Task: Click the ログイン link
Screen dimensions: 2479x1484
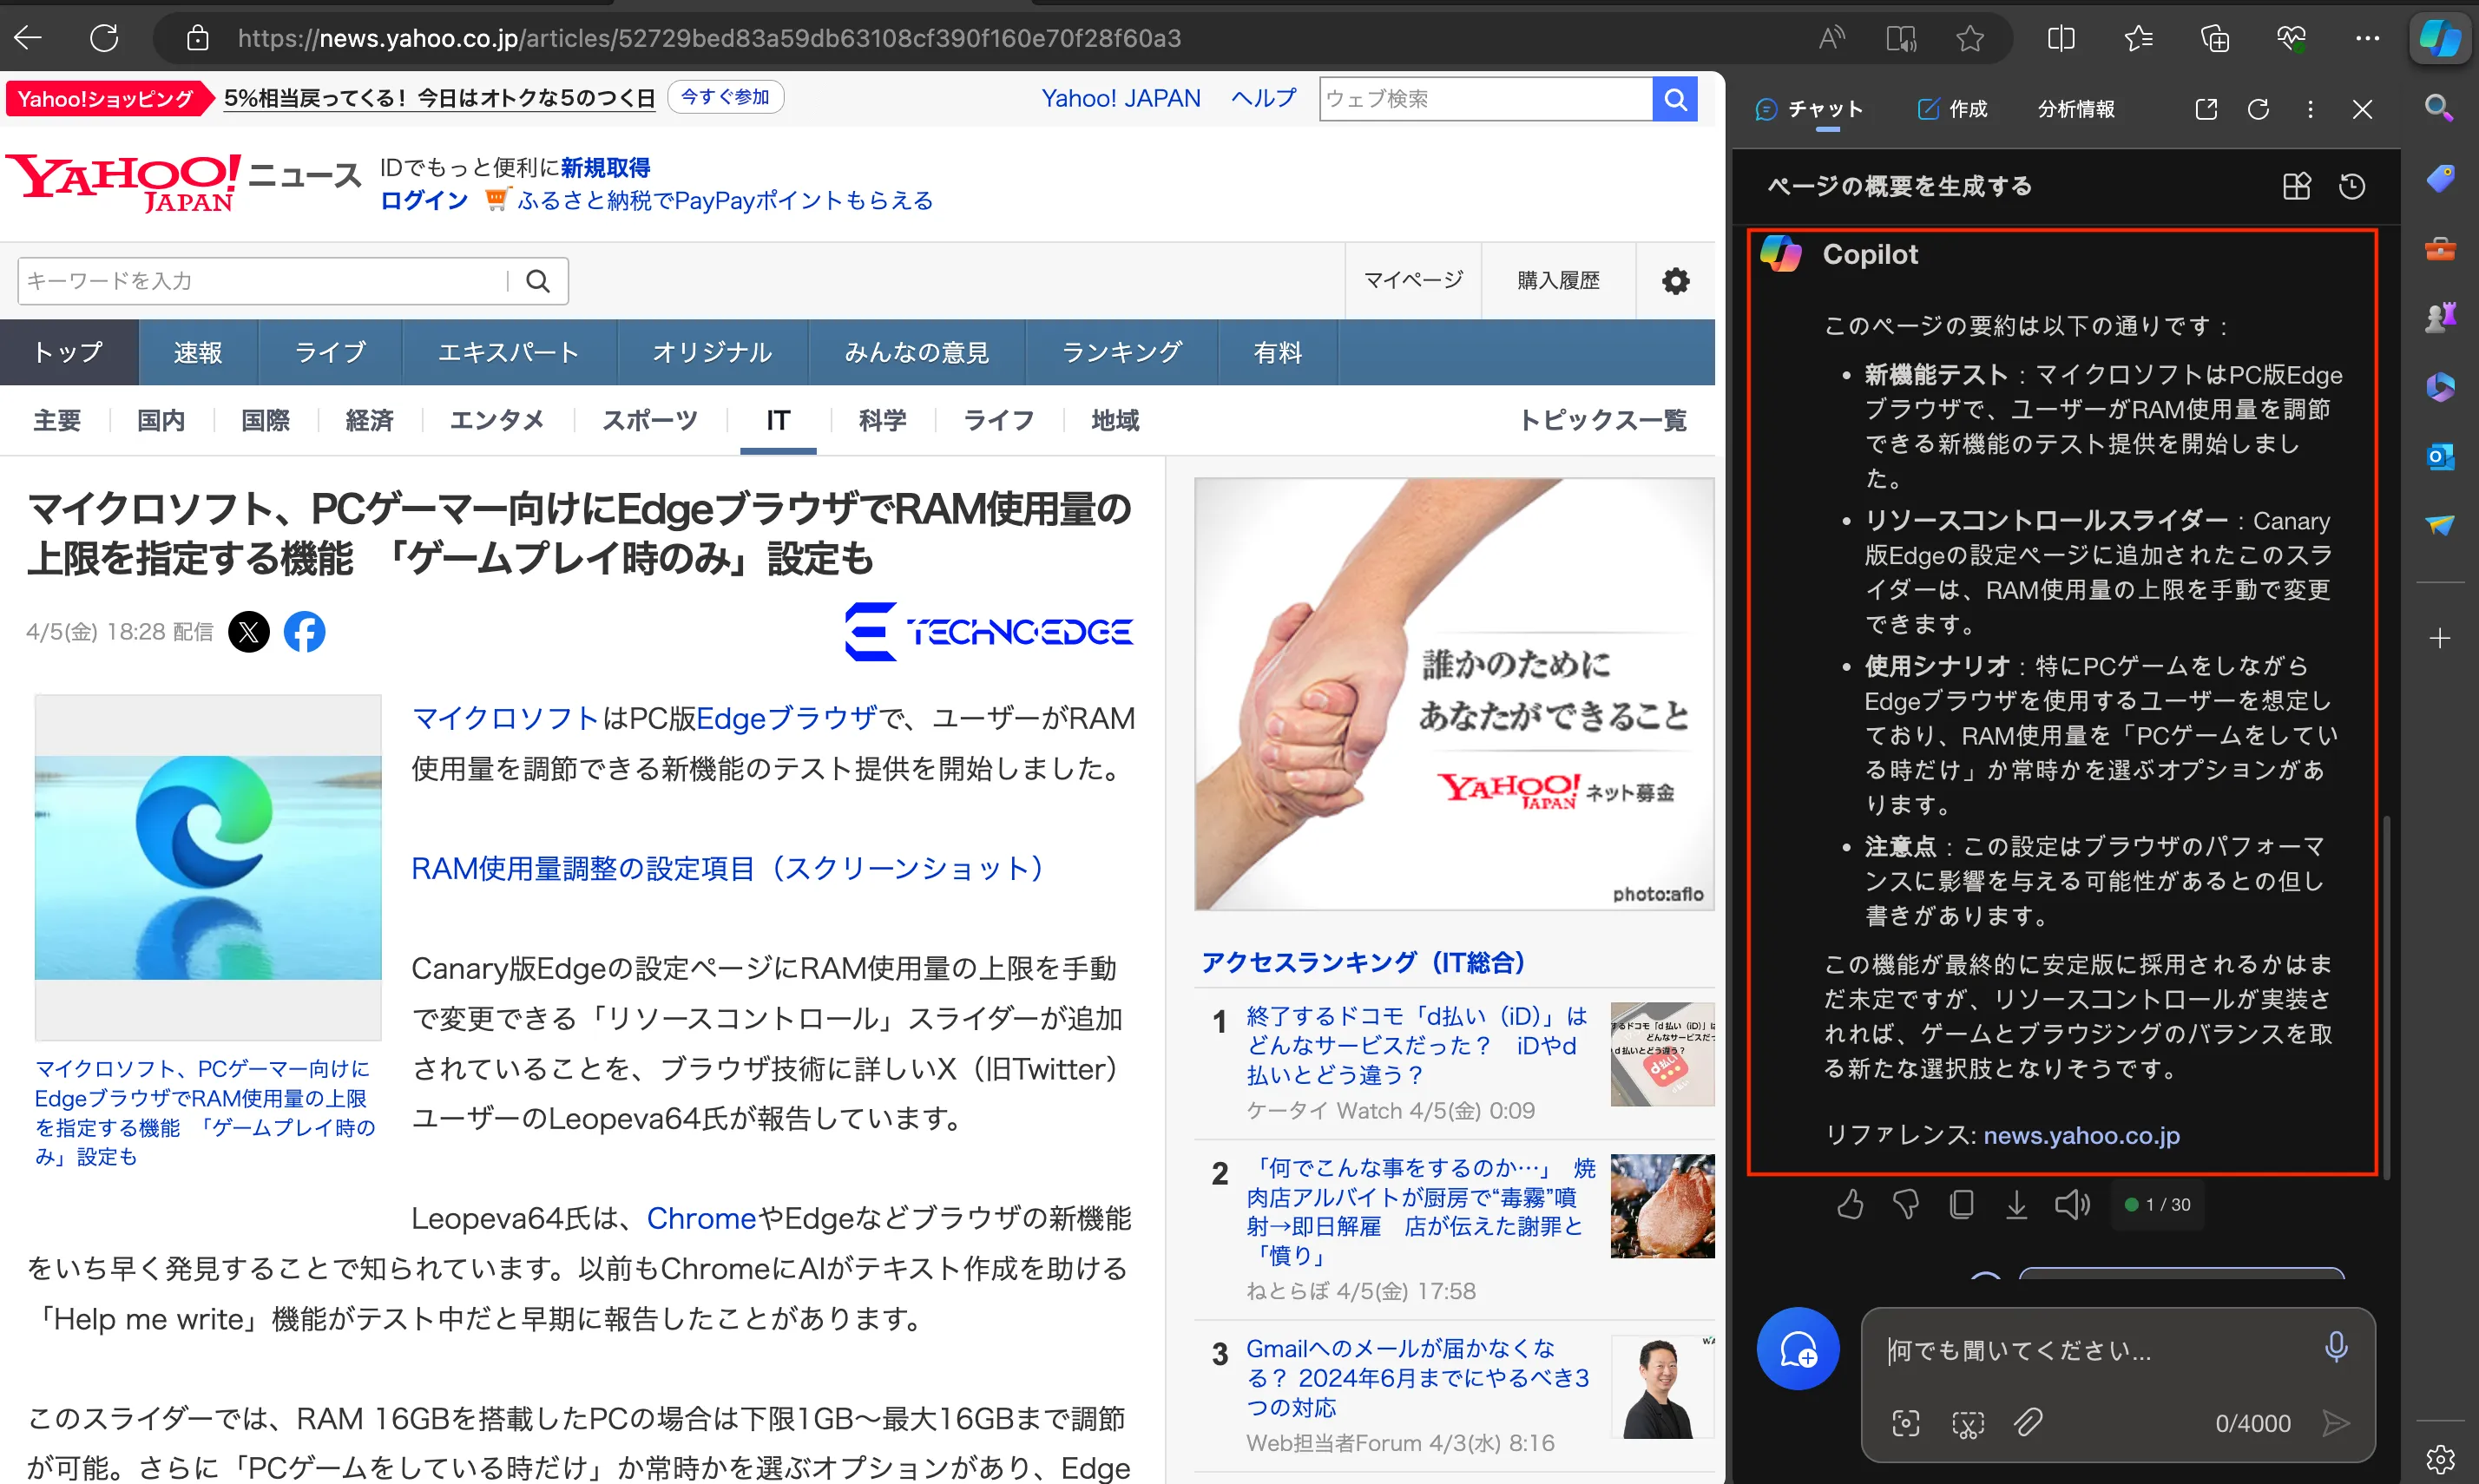Action: [x=424, y=201]
